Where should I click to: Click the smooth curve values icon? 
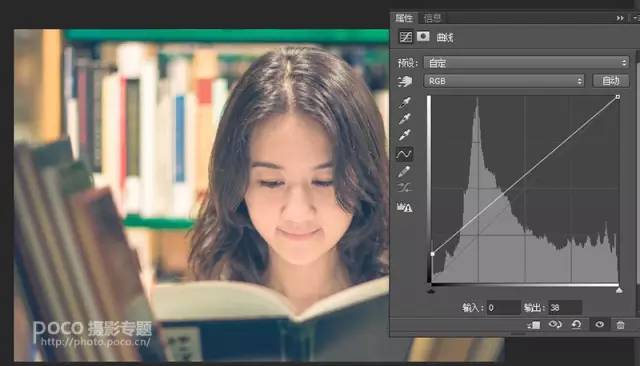point(404,188)
